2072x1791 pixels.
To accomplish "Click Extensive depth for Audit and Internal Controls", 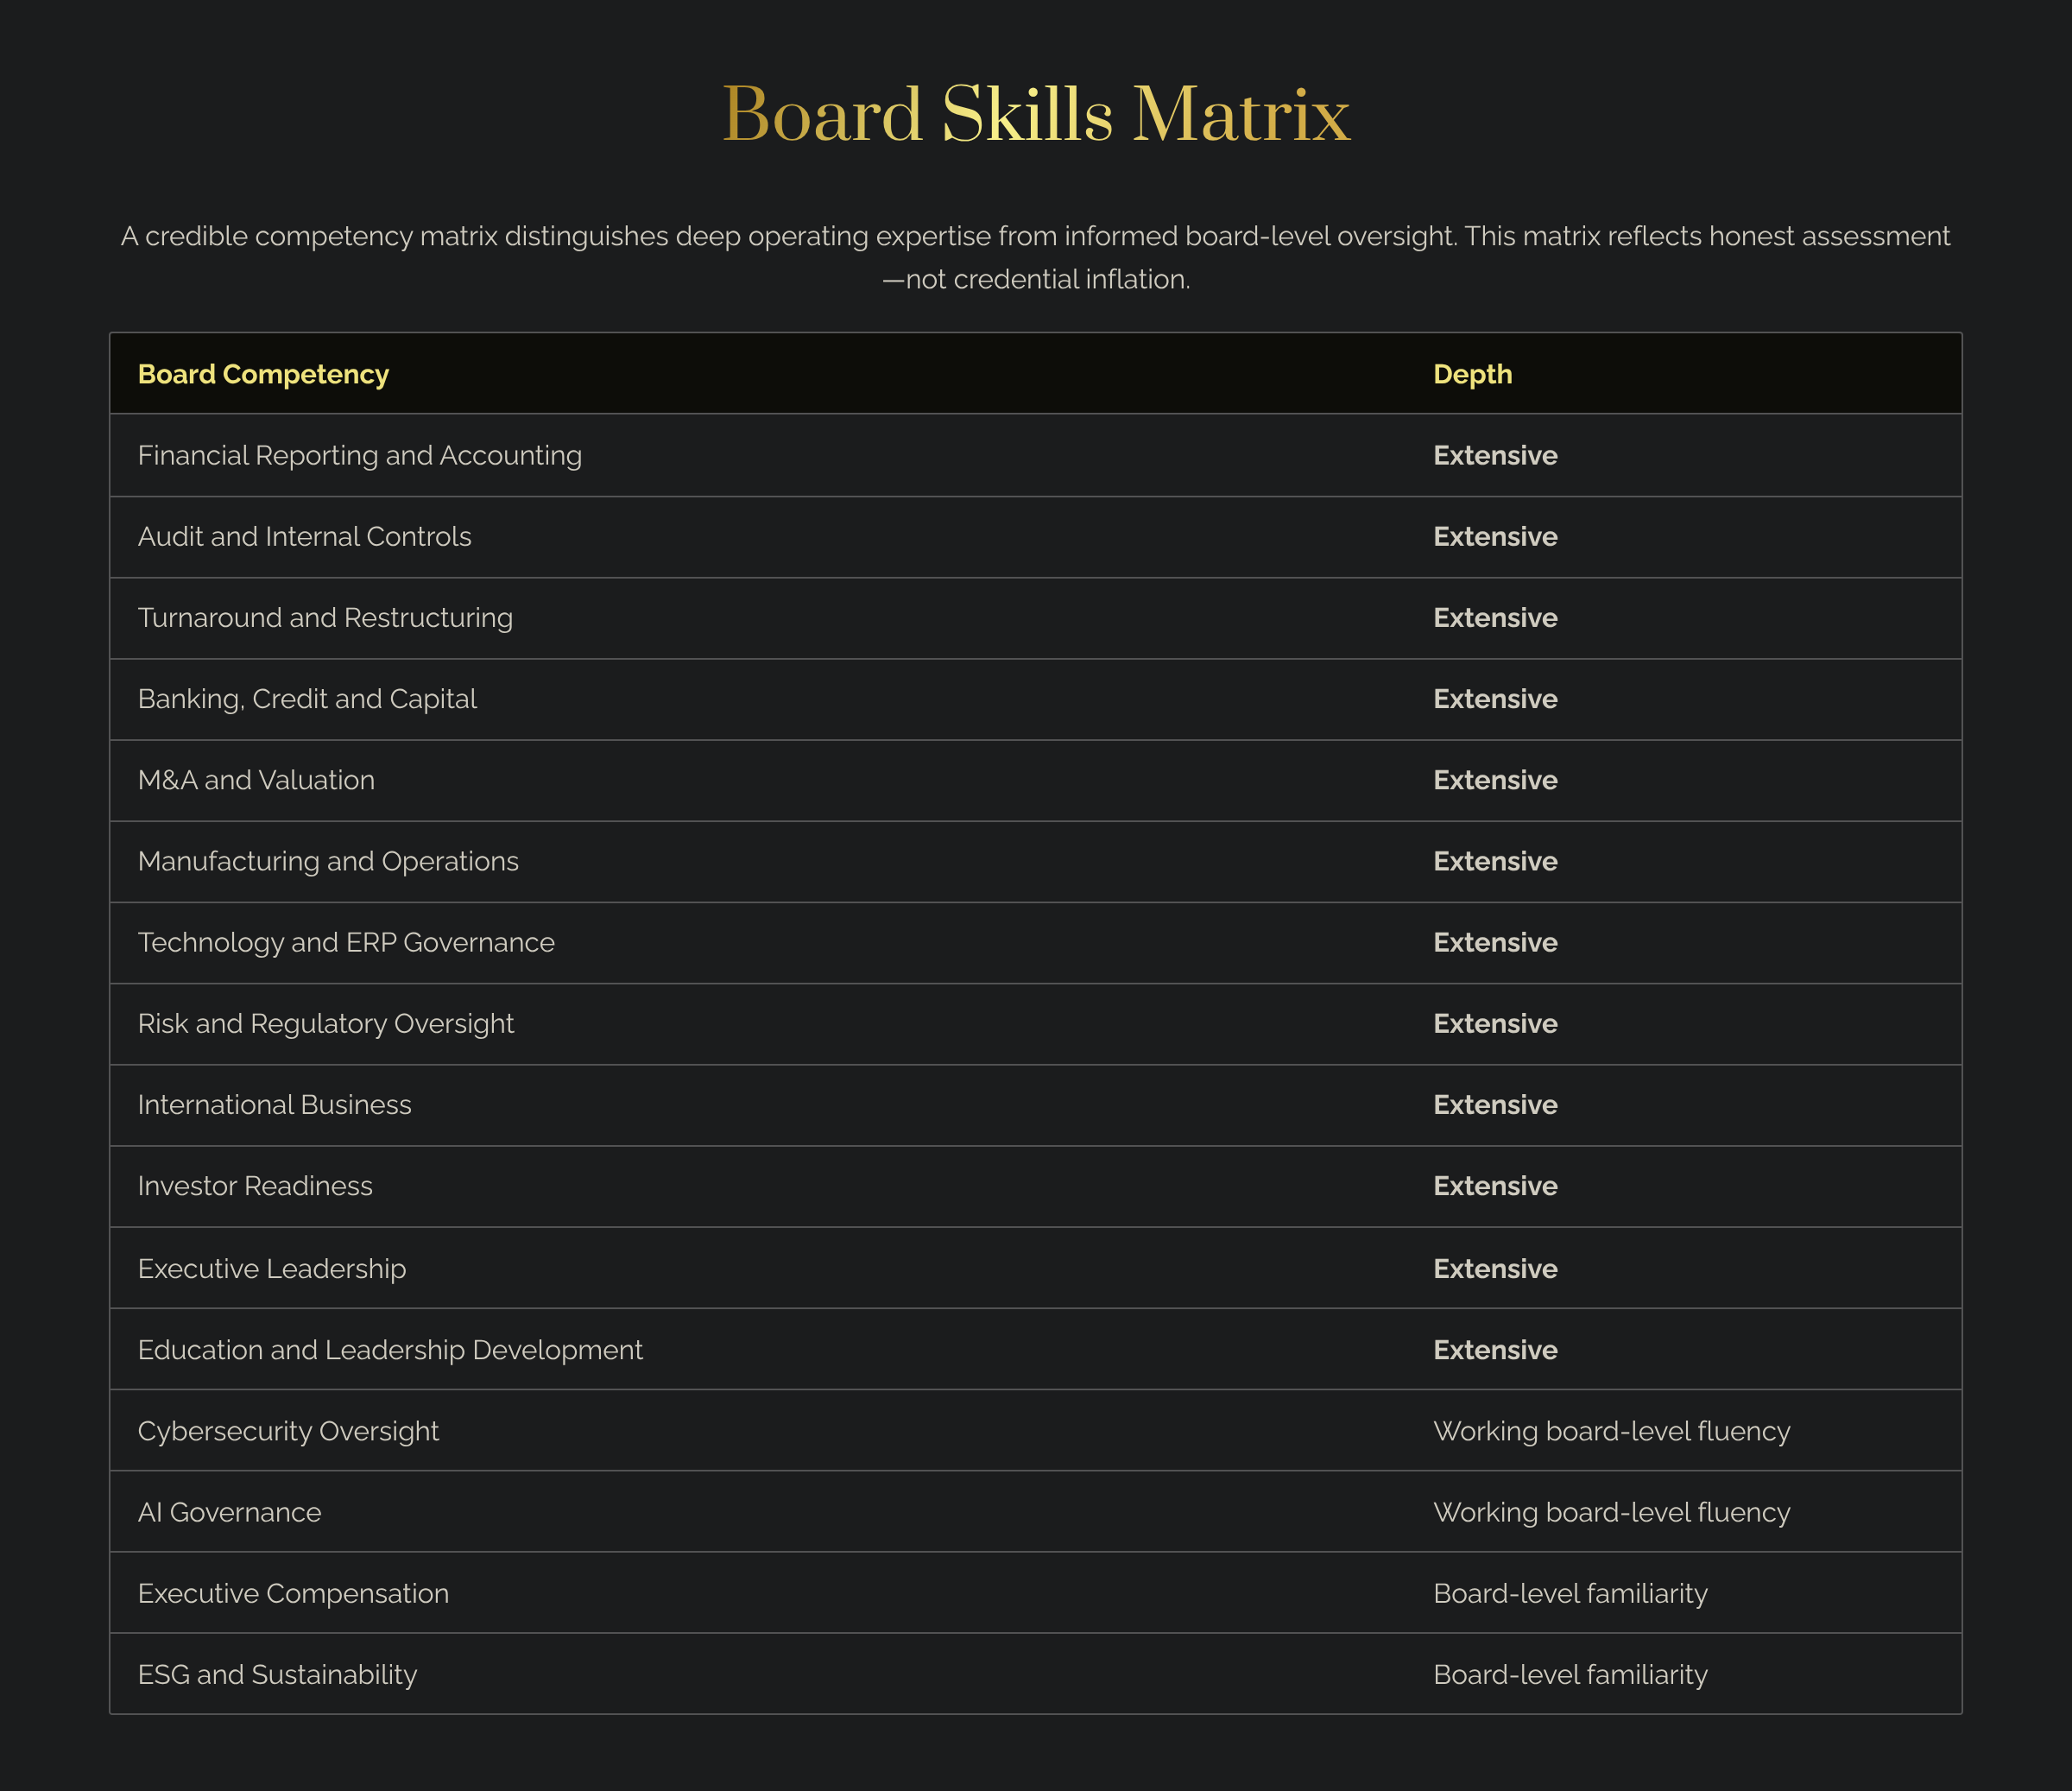I will (1495, 536).
